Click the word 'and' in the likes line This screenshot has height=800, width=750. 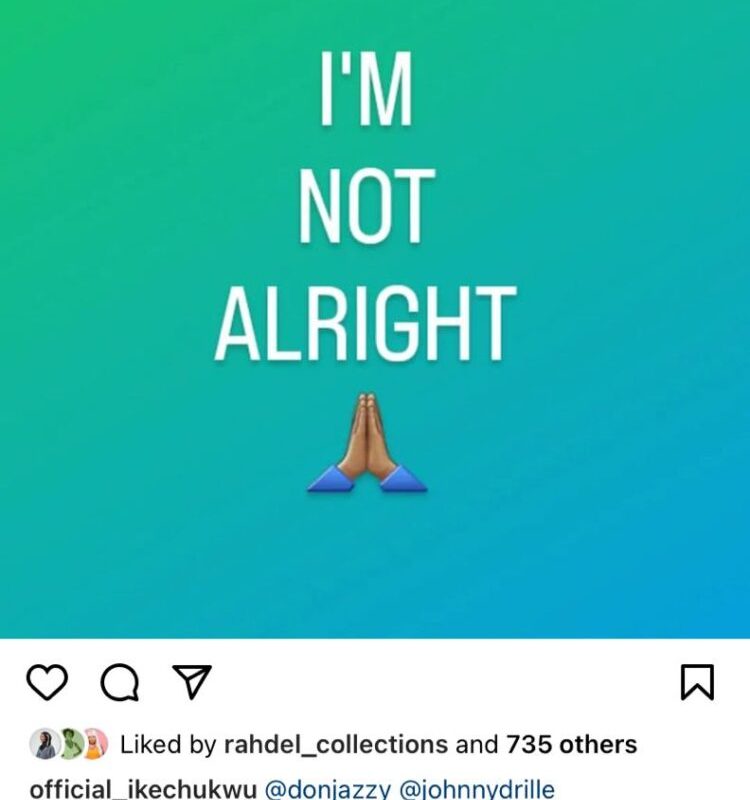tap(477, 744)
